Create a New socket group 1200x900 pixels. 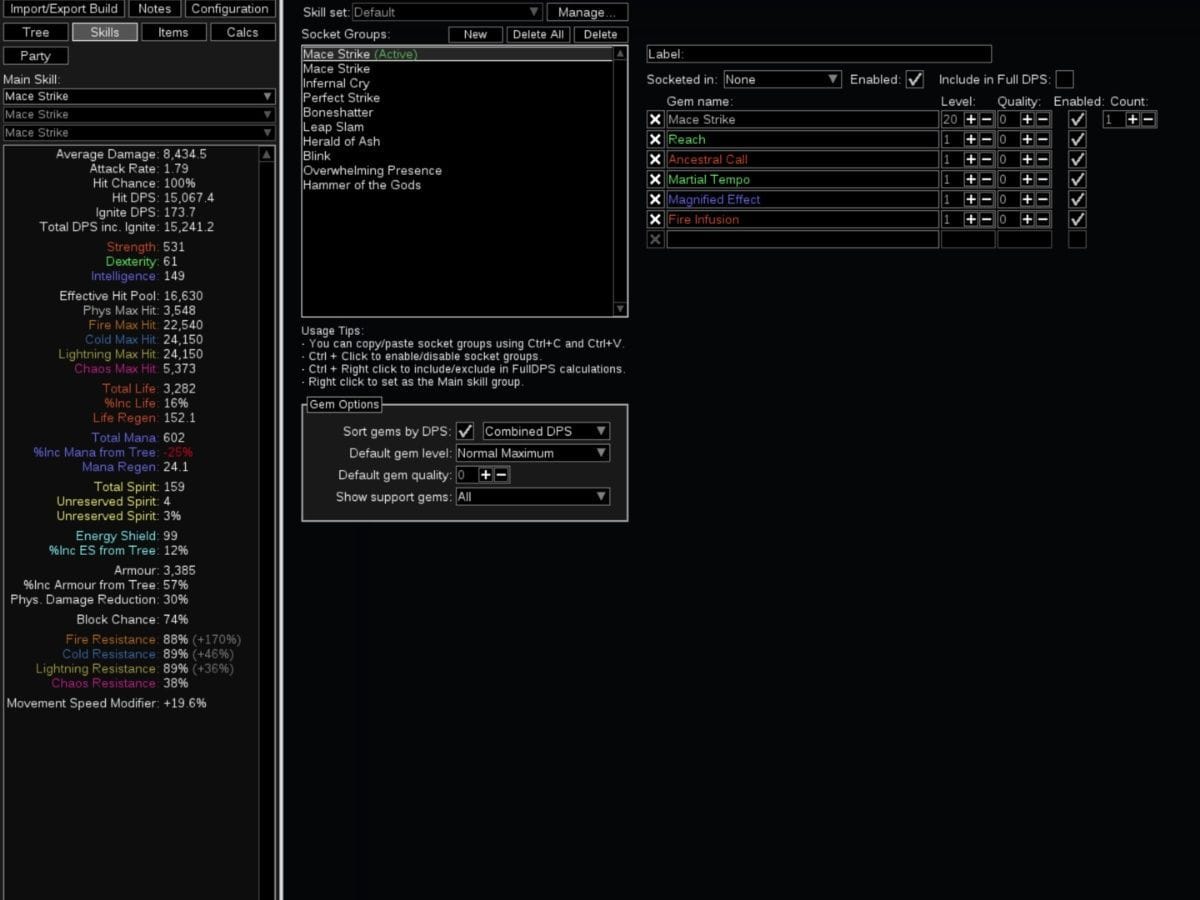(475, 33)
